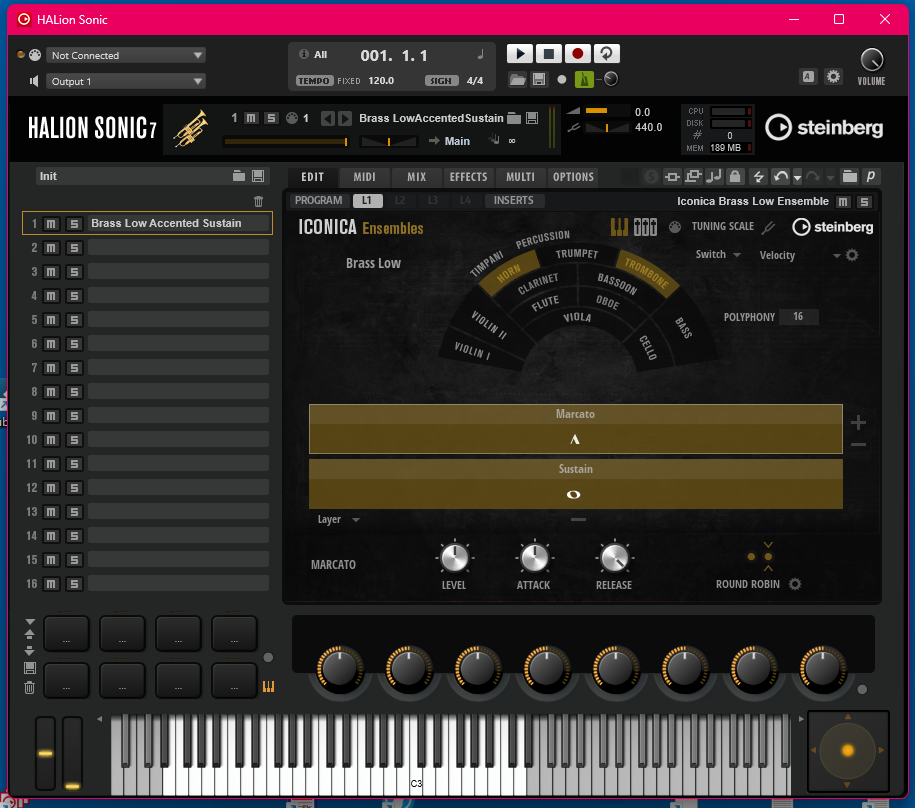The image size is (915, 808).
Task: Open the MULTI tab
Action: click(520, 177)
